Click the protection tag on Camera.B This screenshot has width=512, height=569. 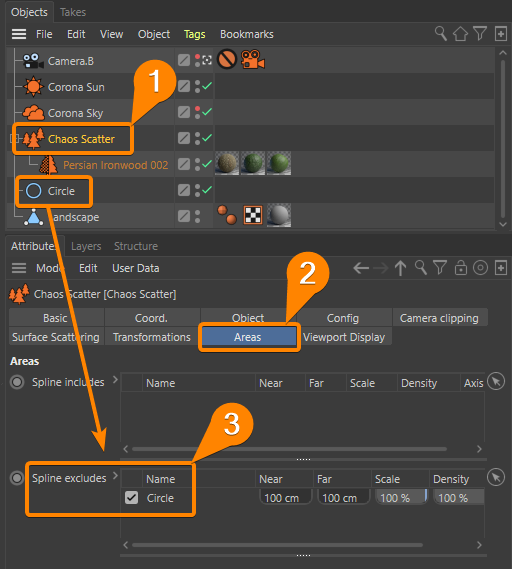tap(227, 59)
